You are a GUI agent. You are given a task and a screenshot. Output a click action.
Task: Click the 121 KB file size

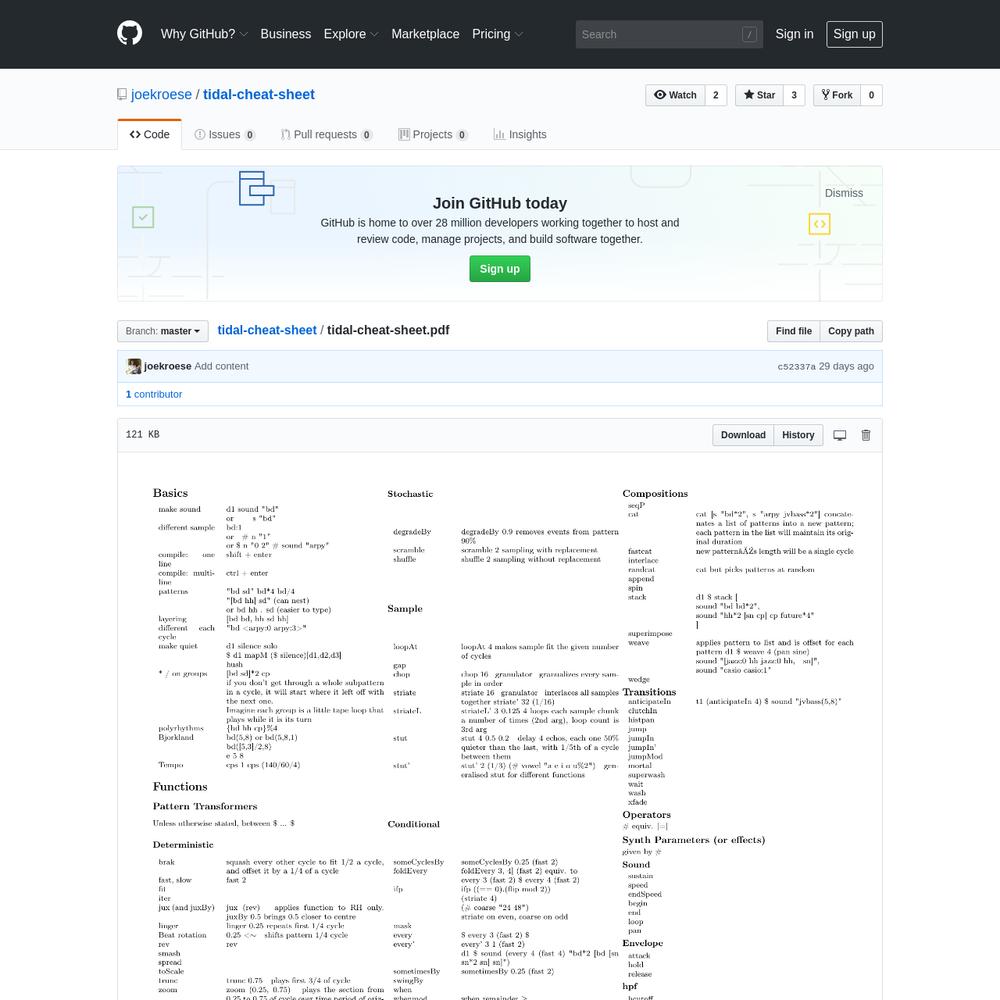coord(142,434)
